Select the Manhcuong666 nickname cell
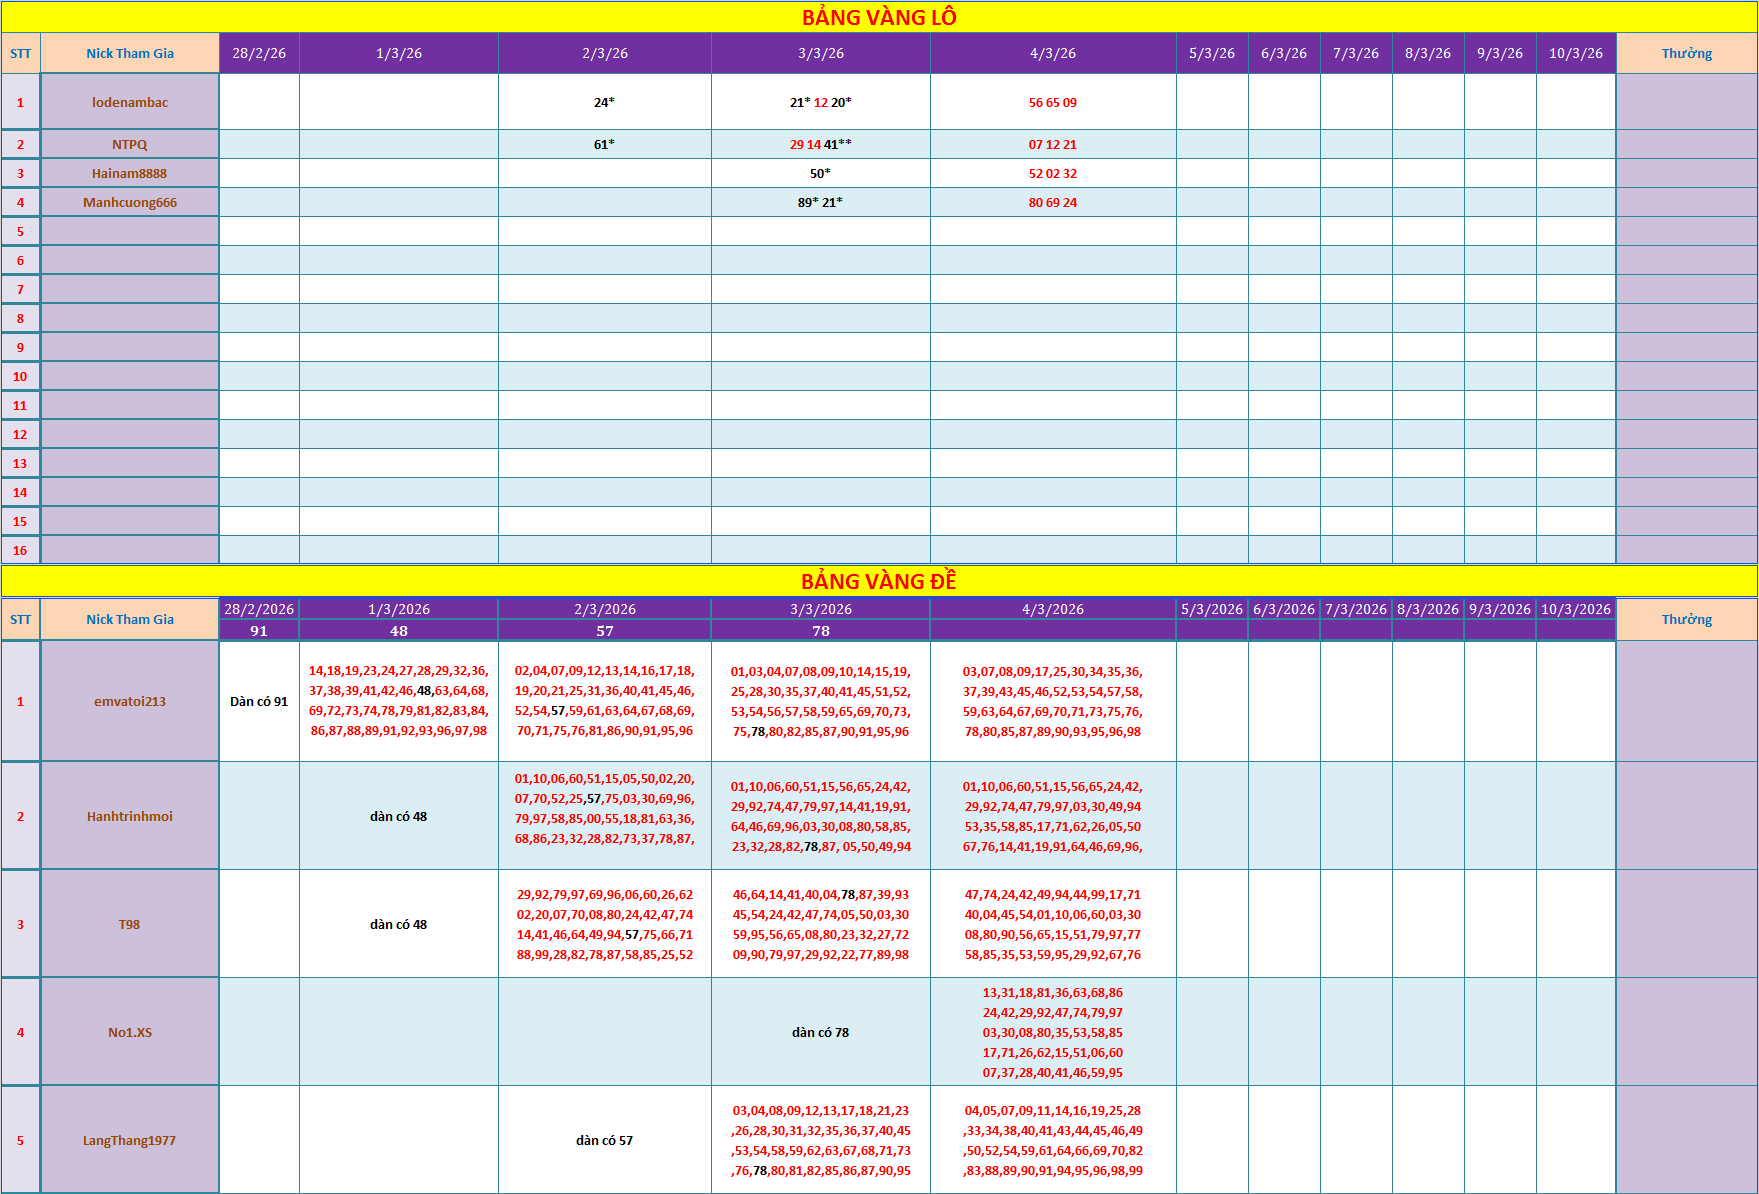 coord(130,202)
